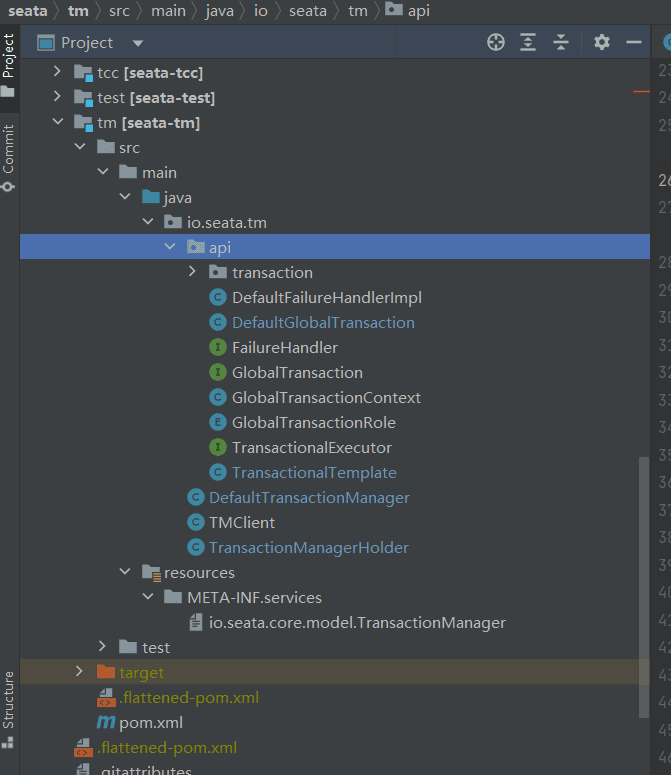Click 'java' in the breadcrumb bar

(x=219, y=11)
